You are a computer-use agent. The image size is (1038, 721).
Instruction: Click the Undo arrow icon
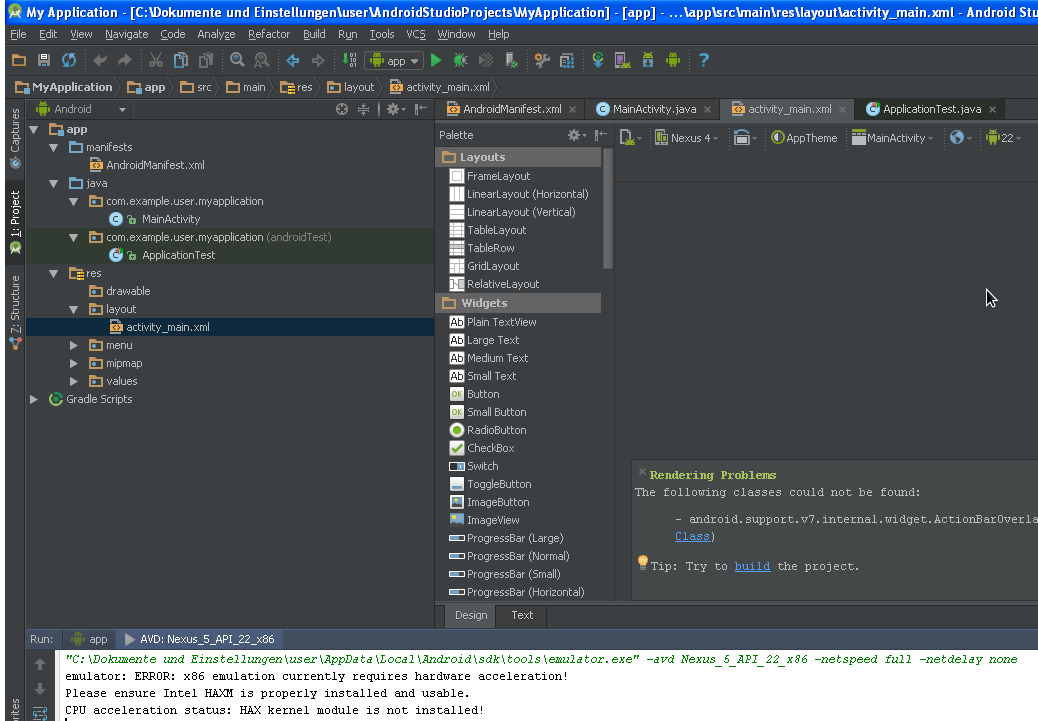100,60
